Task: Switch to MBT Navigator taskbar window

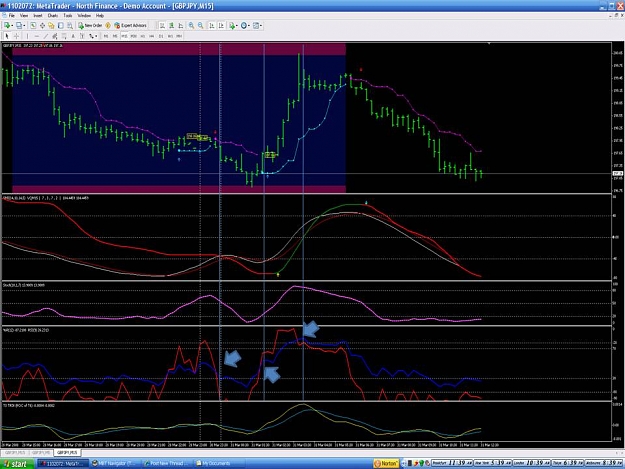Action: (115, 463)
